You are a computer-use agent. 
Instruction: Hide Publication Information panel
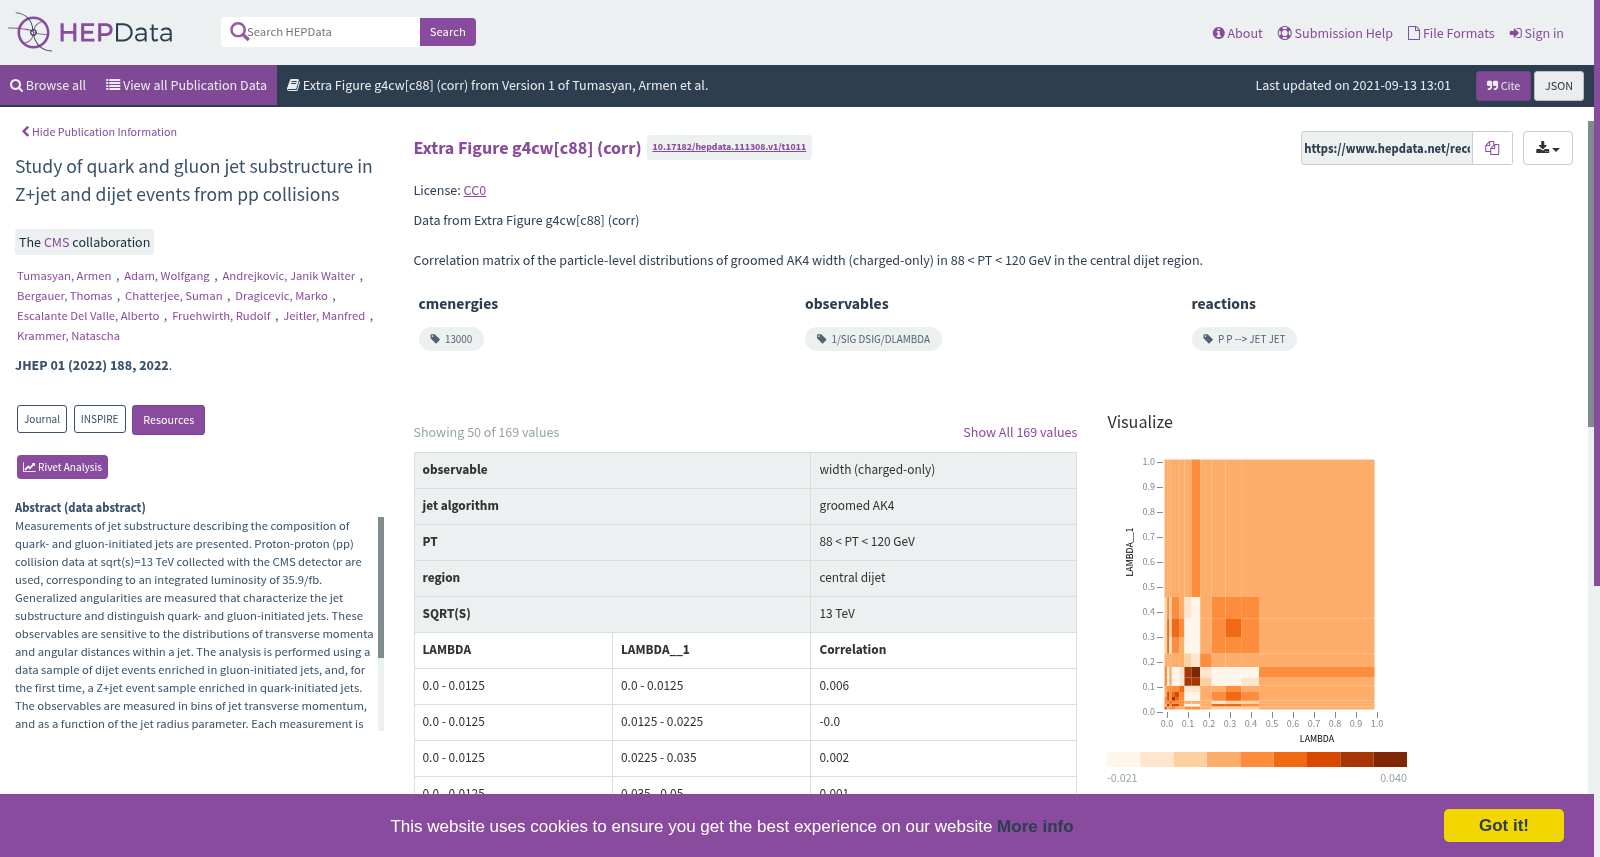coord(99,132)
